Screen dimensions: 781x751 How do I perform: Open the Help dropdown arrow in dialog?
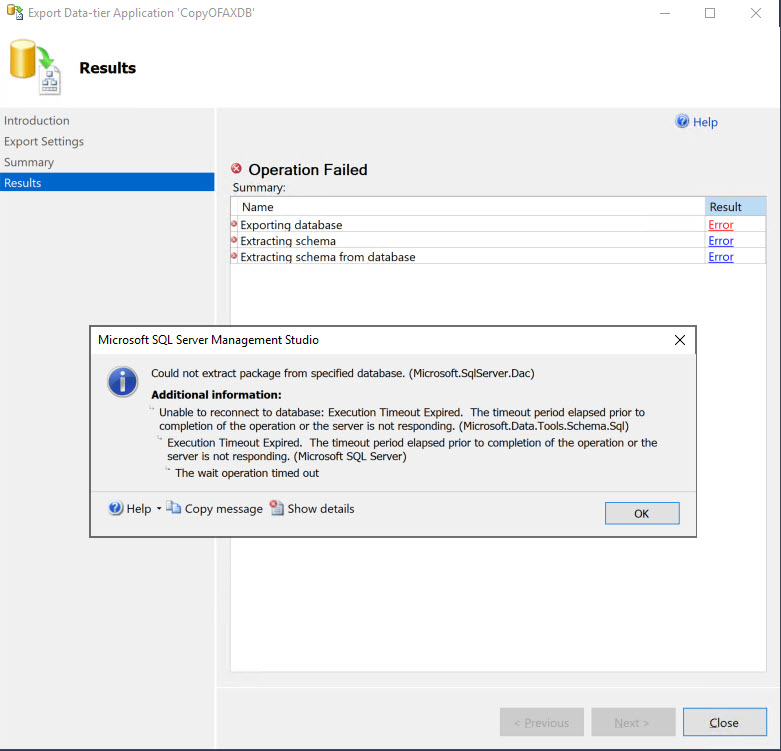tap(159, 509)
